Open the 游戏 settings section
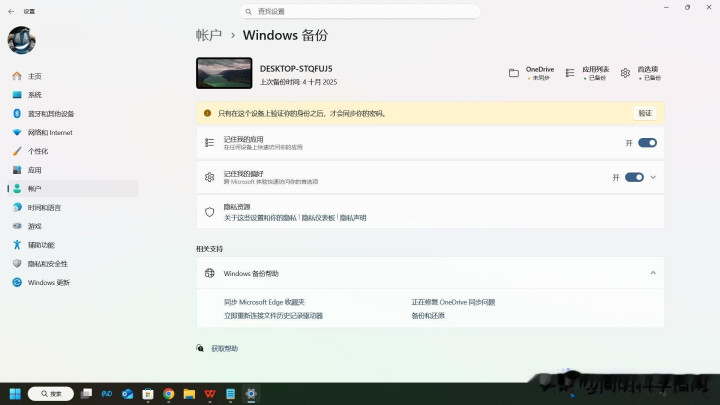The image size is (720, 405). point(35,226)
